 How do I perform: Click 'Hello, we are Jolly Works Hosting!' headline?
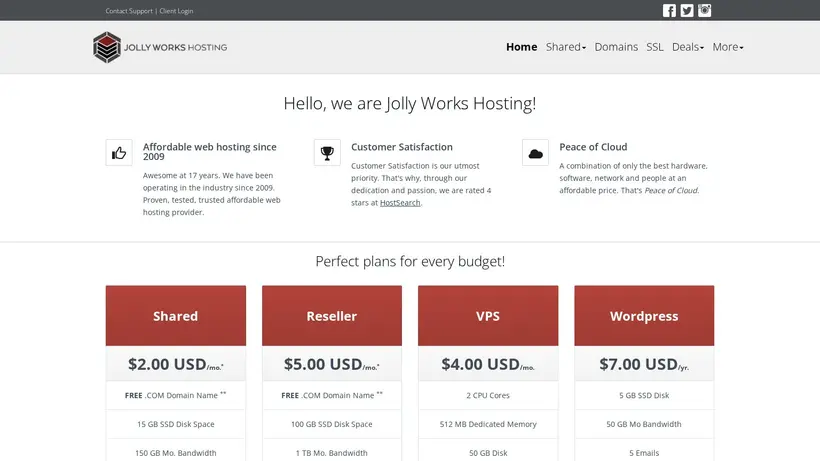pyautogui.click(x=410, y=103)
